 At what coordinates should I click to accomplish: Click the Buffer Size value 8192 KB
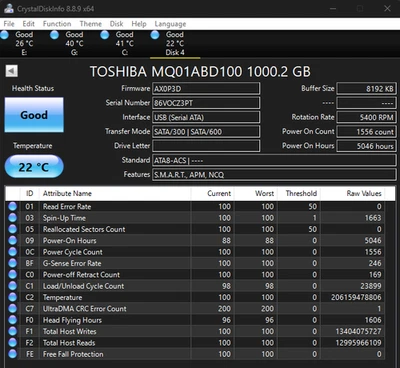tap(366, 89)
